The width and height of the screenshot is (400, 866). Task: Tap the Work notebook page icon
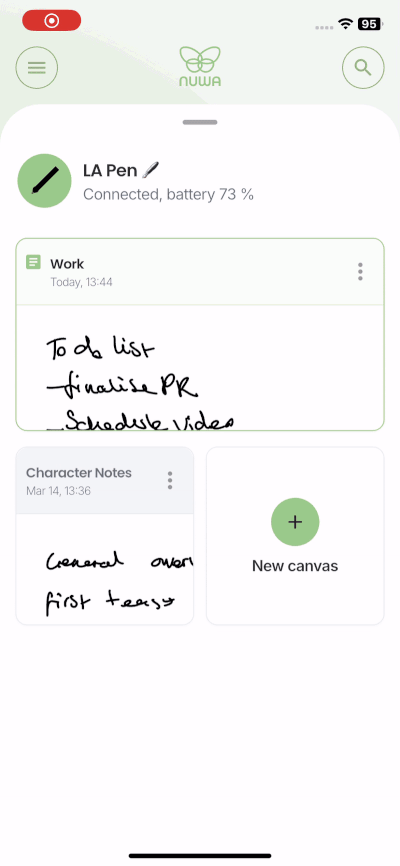click(x=33, y=262)
